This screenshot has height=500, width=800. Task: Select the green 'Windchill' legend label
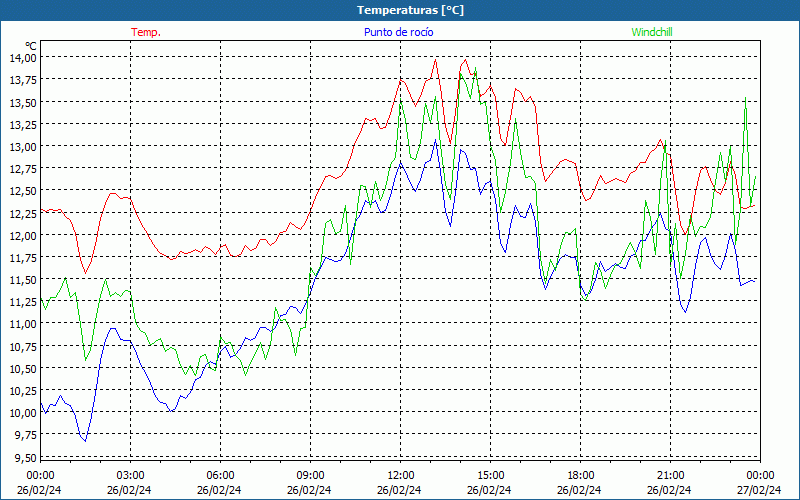pos(652,32)
